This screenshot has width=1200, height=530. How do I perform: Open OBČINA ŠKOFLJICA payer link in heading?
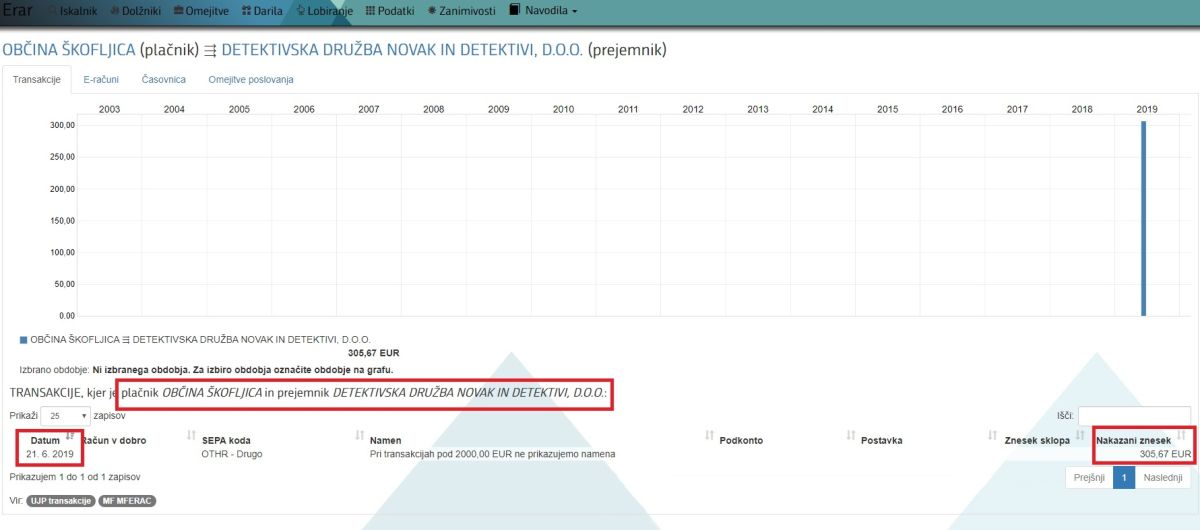point(69,49)
